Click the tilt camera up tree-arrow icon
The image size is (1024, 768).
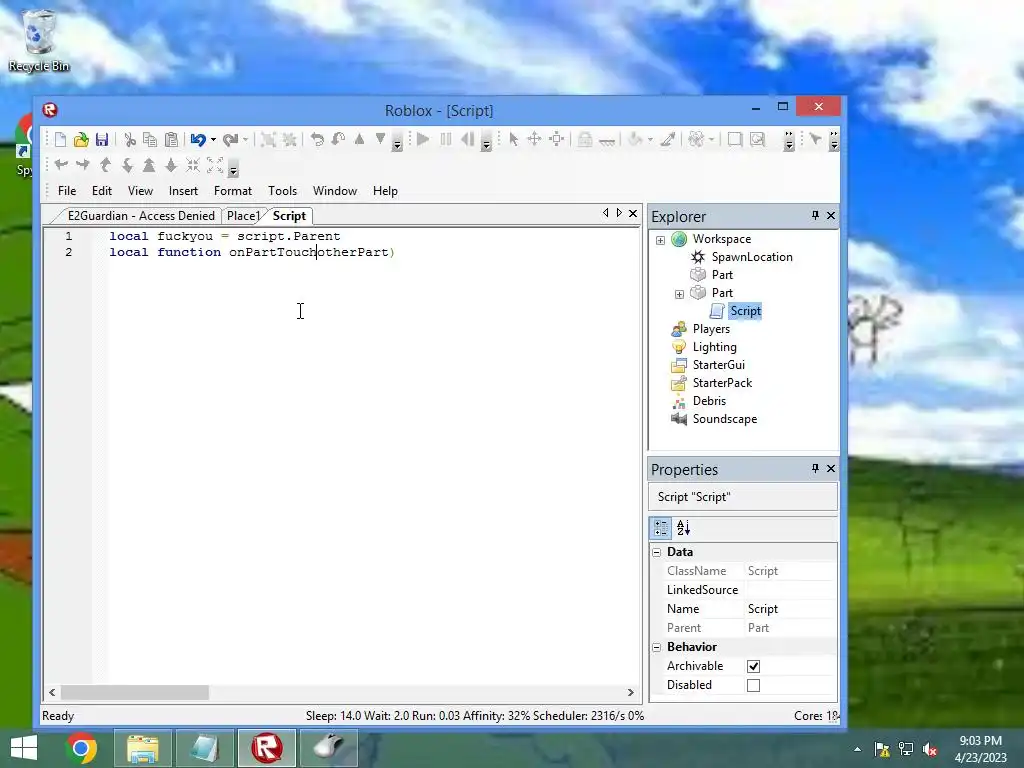[149, 165]
